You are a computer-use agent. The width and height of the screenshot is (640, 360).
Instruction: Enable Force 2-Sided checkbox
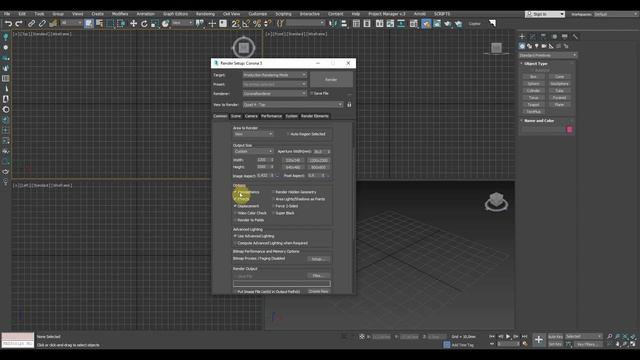coord(273,206)
